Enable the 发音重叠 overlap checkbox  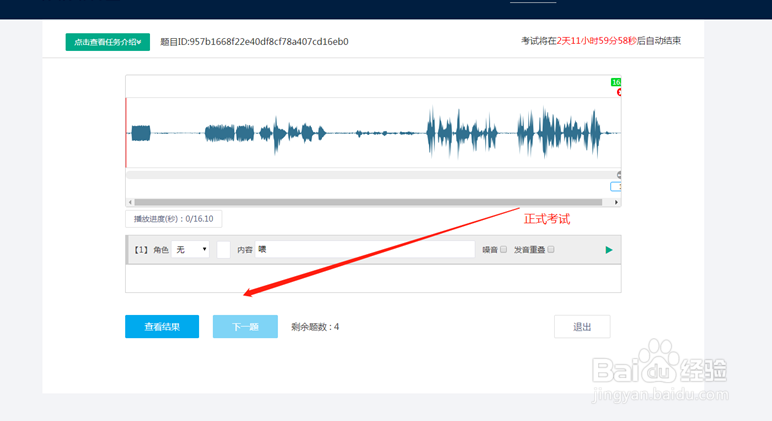pos(551,250)
